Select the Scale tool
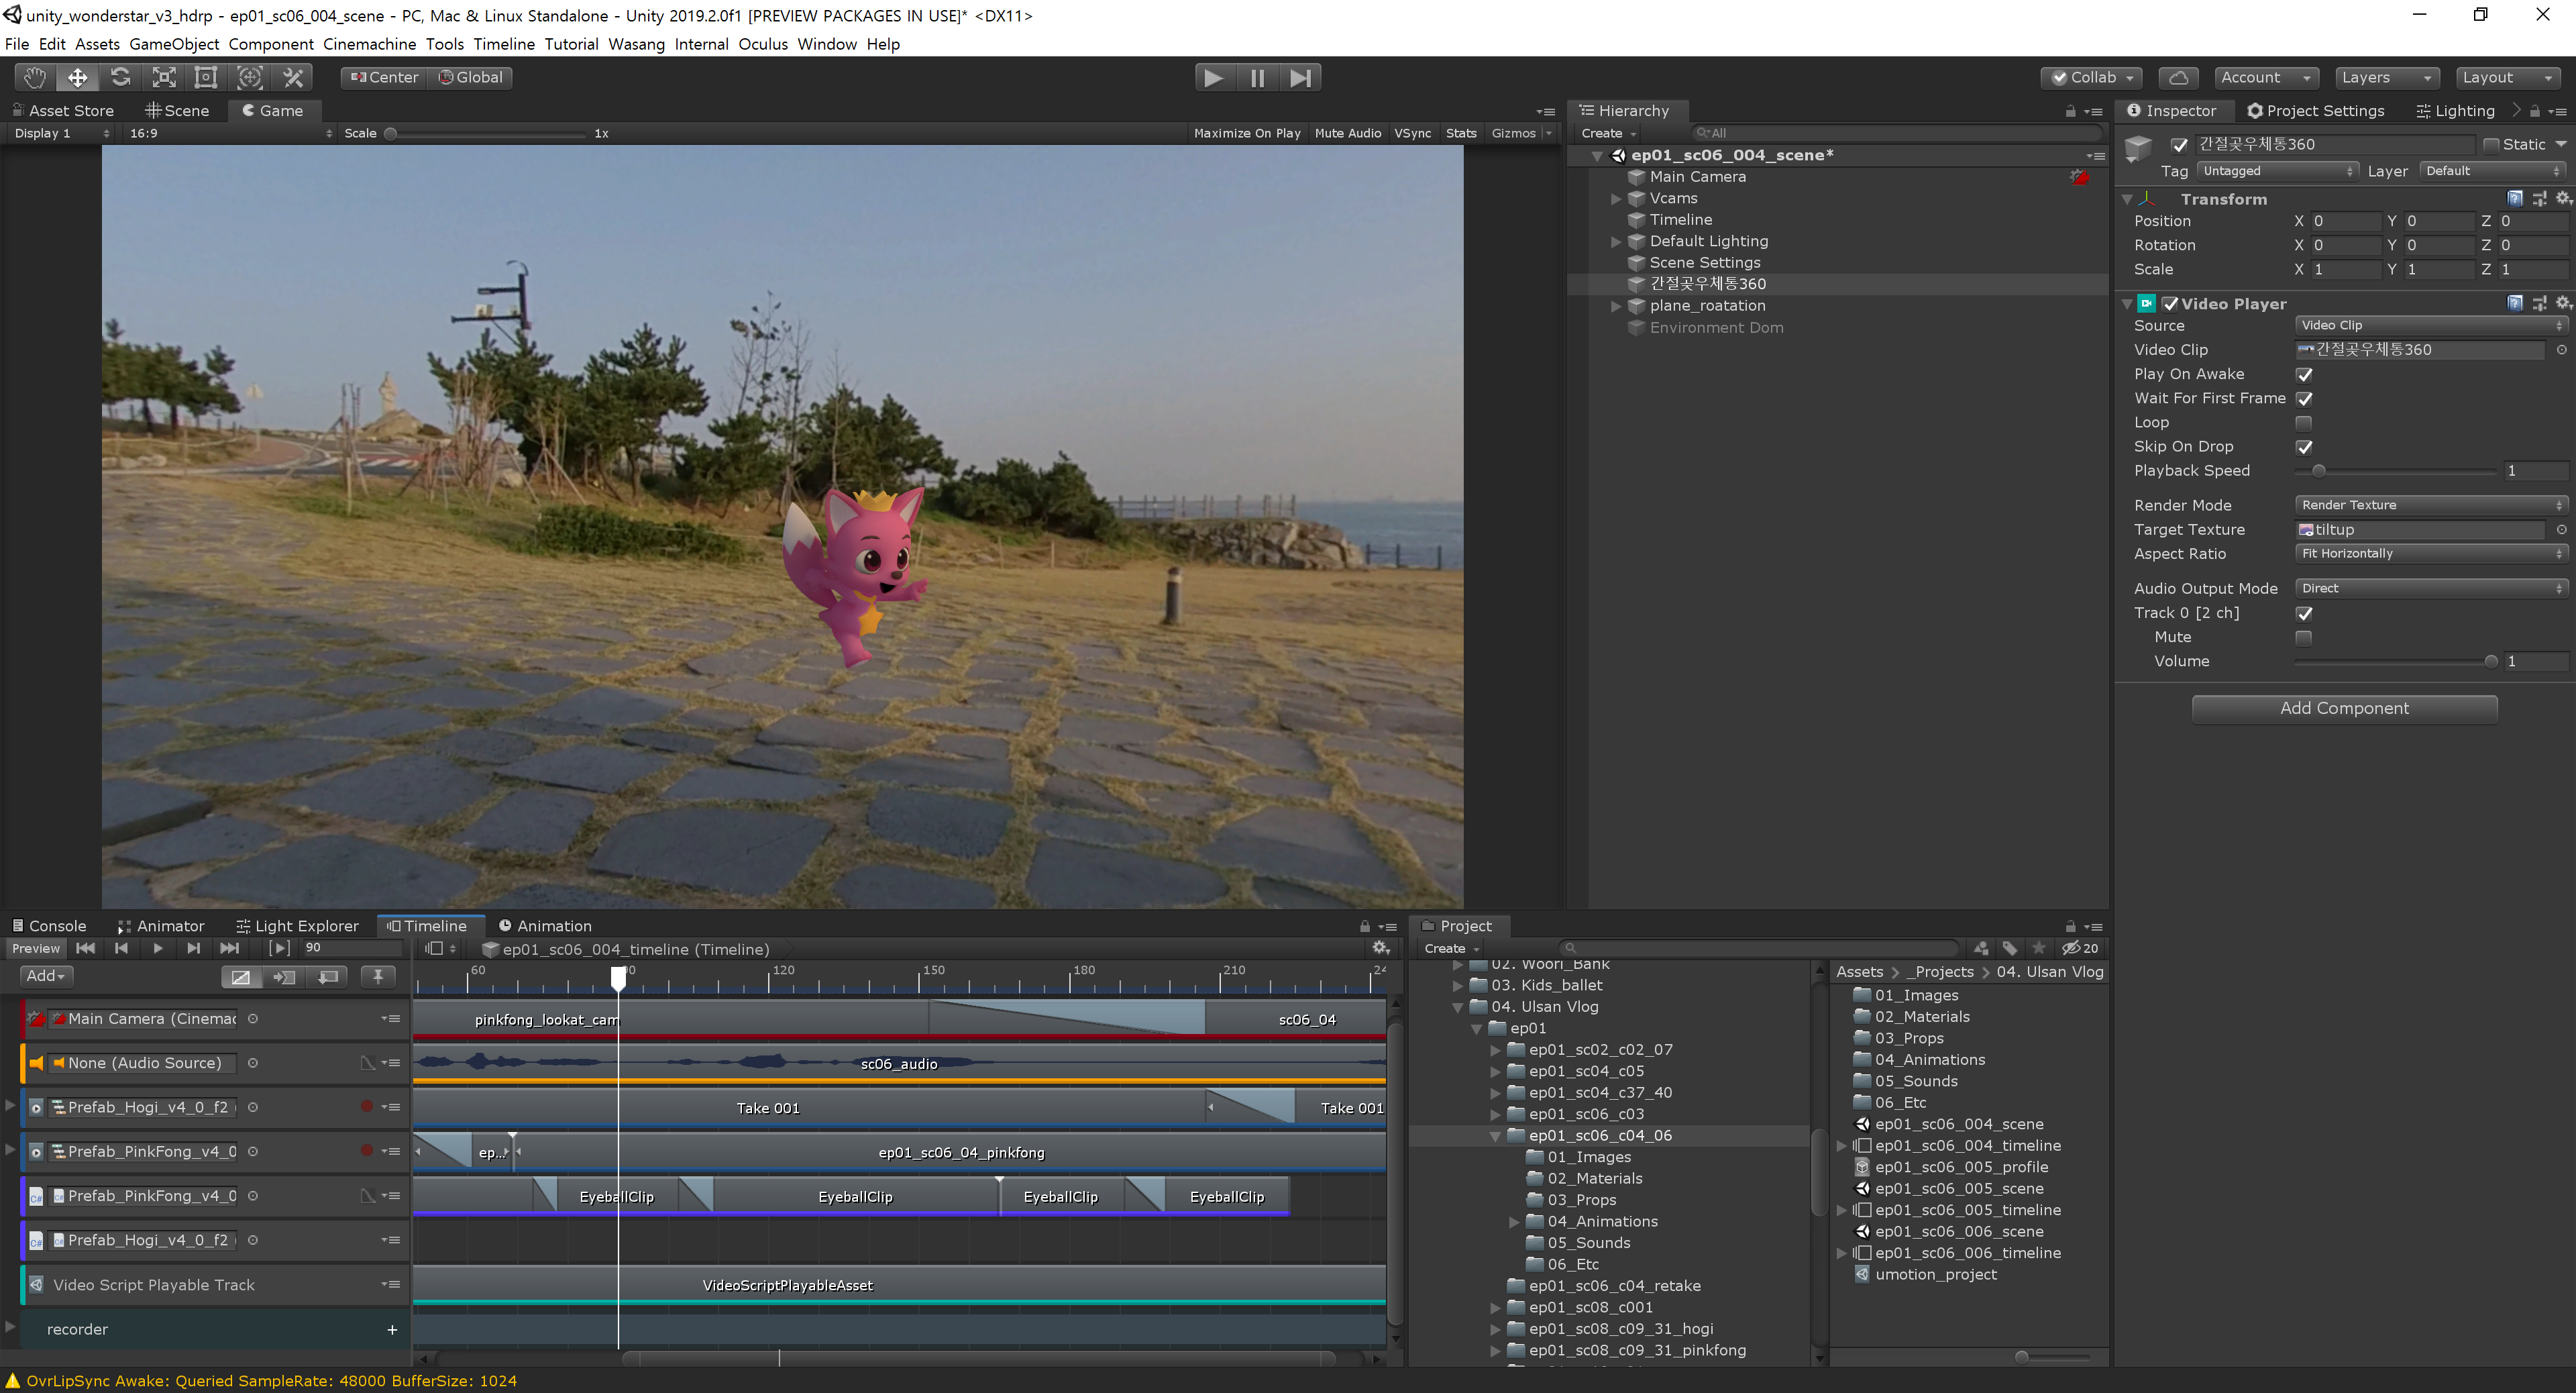Image resolution: width=2576 pixels, height=1393 pixels. [x=164, y=77]
